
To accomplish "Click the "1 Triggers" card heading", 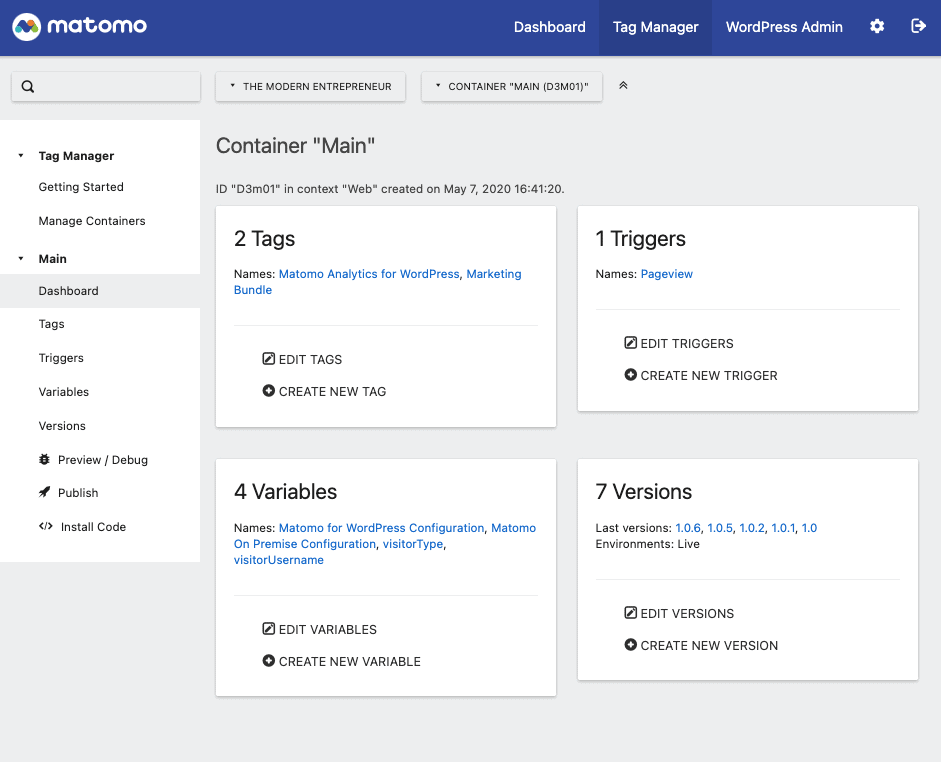I will 640,239.
